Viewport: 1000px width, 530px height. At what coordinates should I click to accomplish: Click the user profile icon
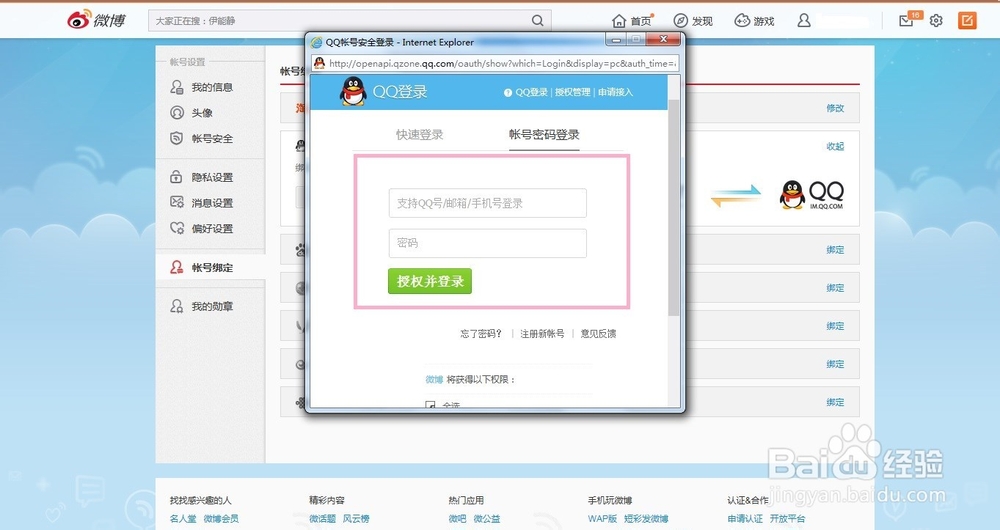804,21
